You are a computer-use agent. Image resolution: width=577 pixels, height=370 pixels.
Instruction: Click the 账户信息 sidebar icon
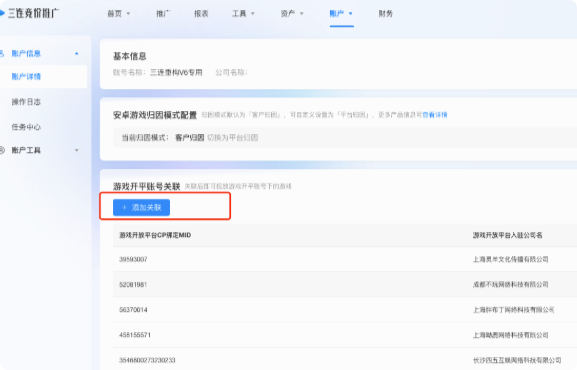(x=2, y=54)
